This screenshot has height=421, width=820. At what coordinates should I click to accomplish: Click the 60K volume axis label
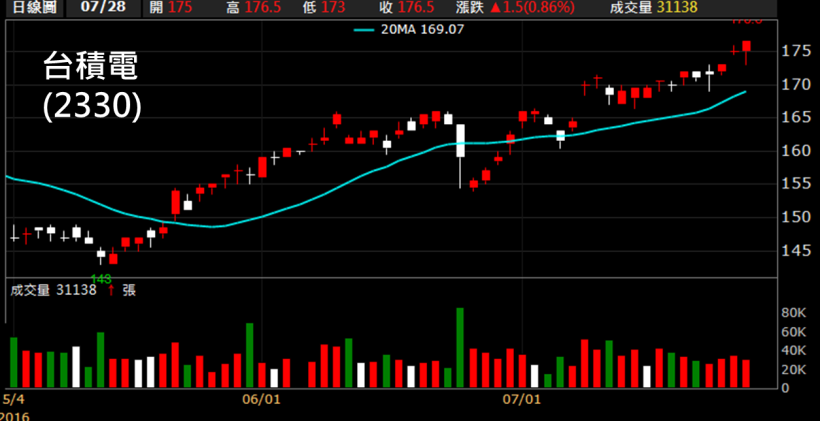pos(793,332)
